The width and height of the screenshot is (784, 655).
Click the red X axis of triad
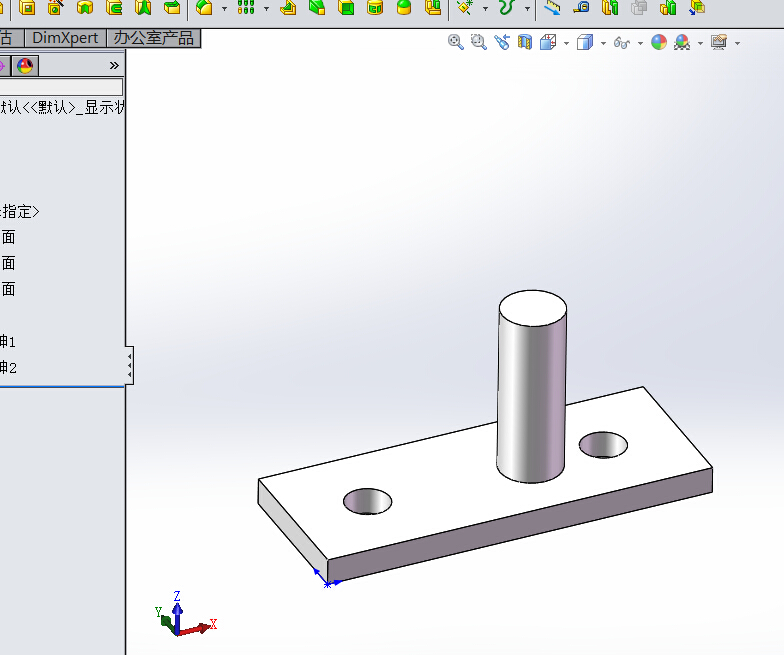[x=199, y=628]
